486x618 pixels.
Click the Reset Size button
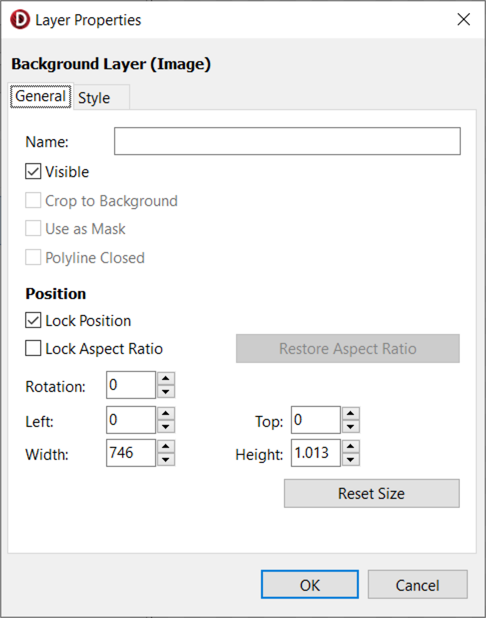click(x=372, y=493)
